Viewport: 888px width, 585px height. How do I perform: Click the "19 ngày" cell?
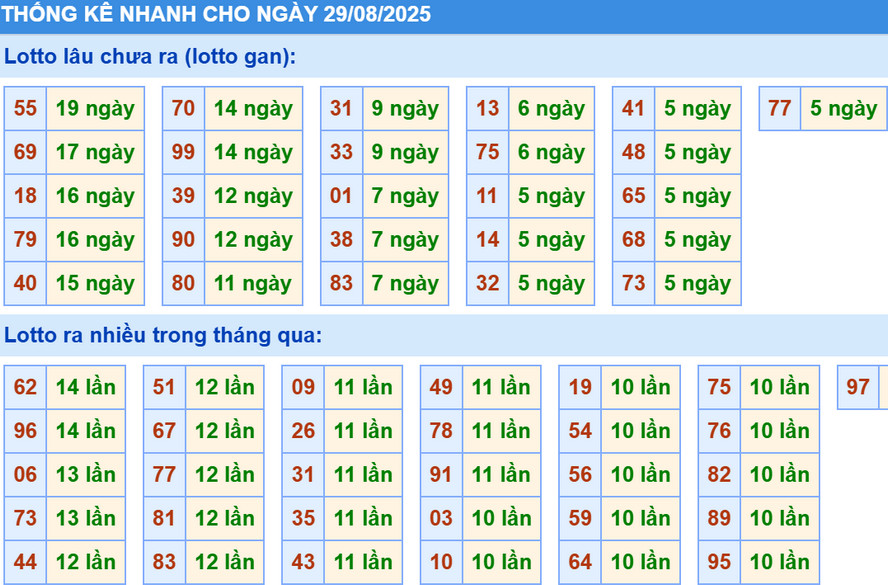click(x=95, y=109)
